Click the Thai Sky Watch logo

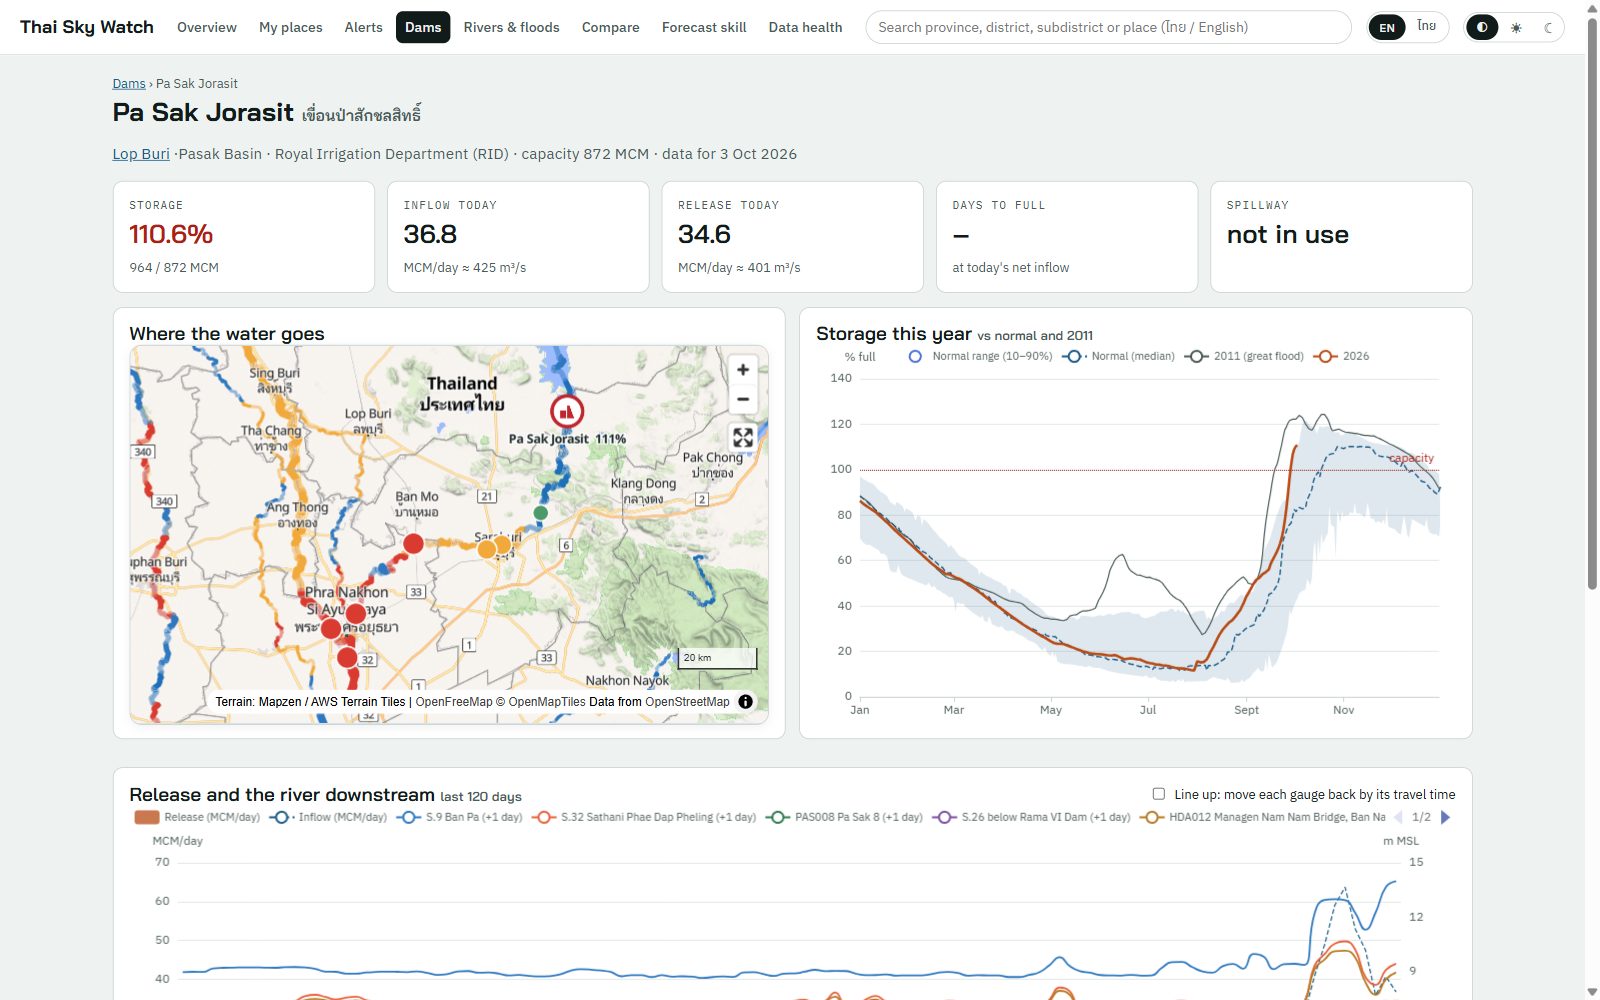tap(87, 27)
